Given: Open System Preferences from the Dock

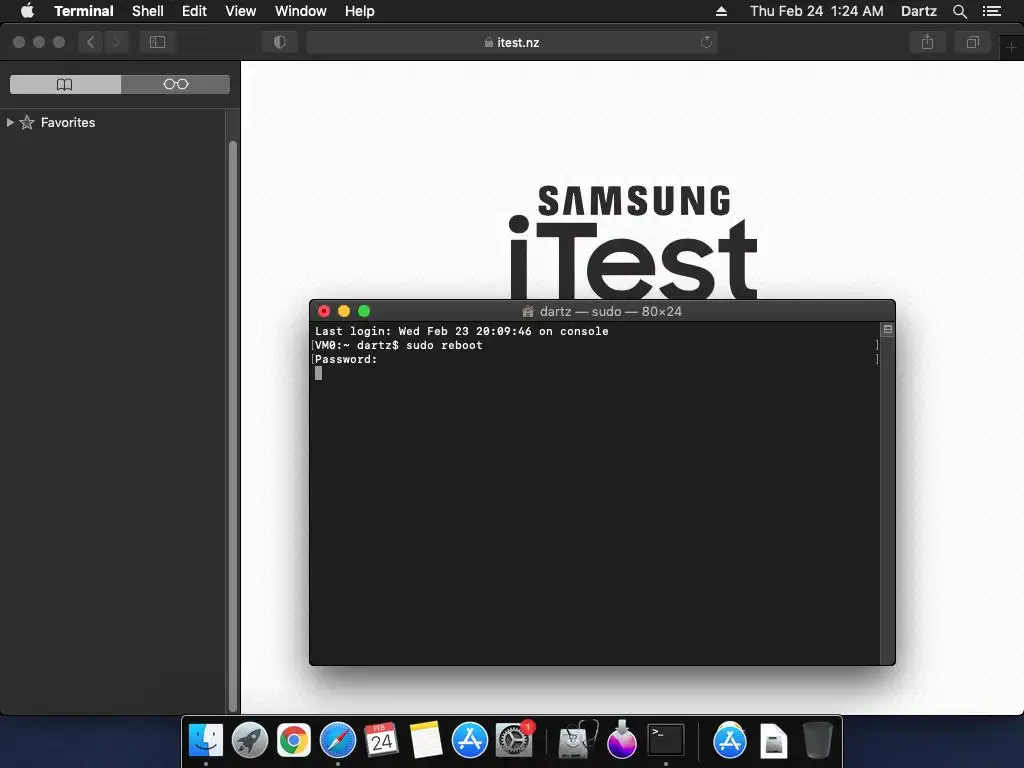Looking at the screenshot, I should pyautogui.click(x=515, y=740).
